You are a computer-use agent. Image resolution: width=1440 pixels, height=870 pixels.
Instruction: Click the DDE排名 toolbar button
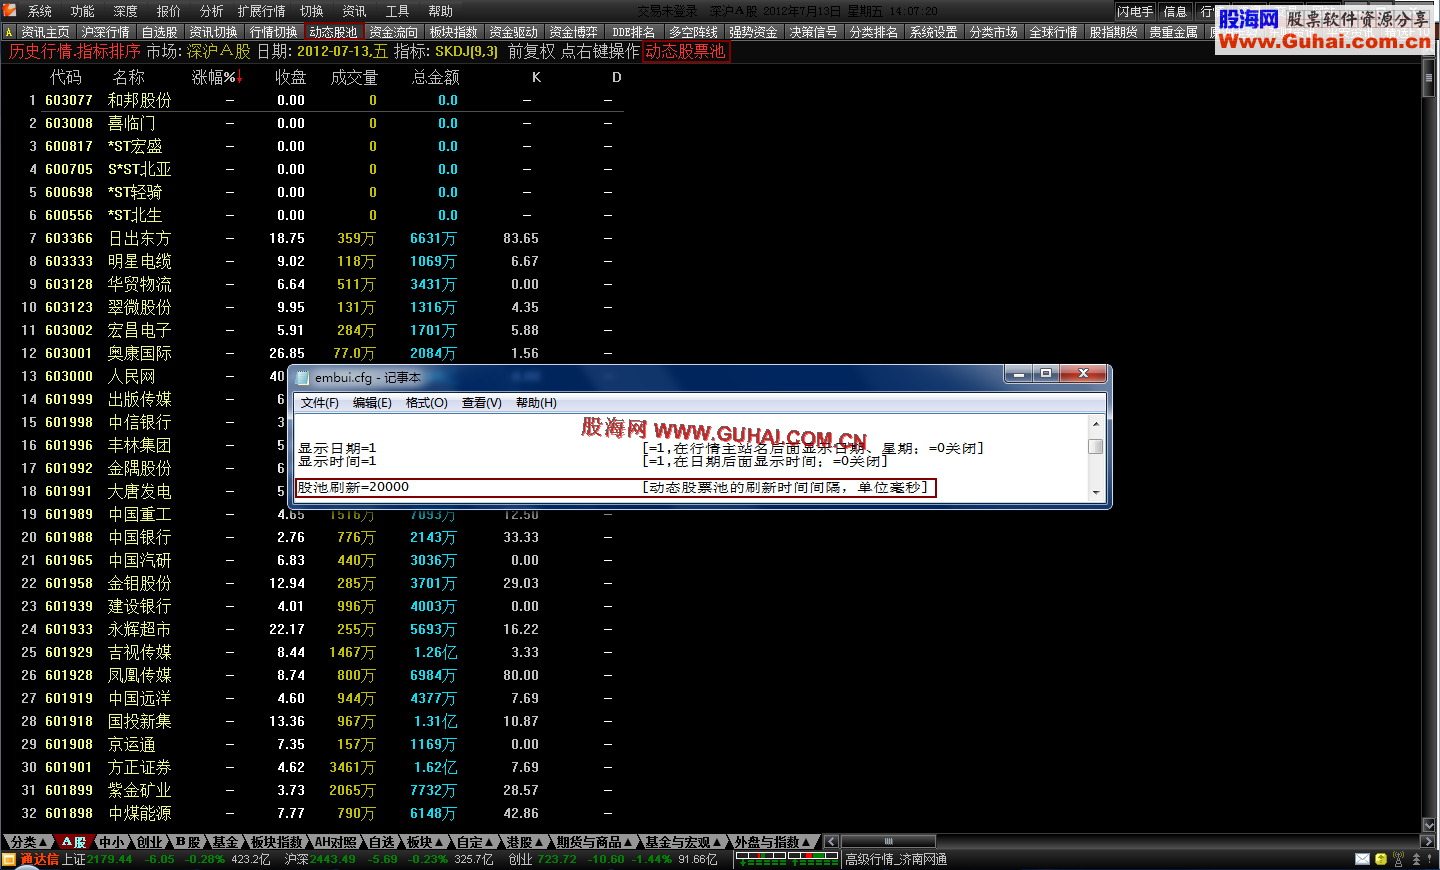[633, 32]
